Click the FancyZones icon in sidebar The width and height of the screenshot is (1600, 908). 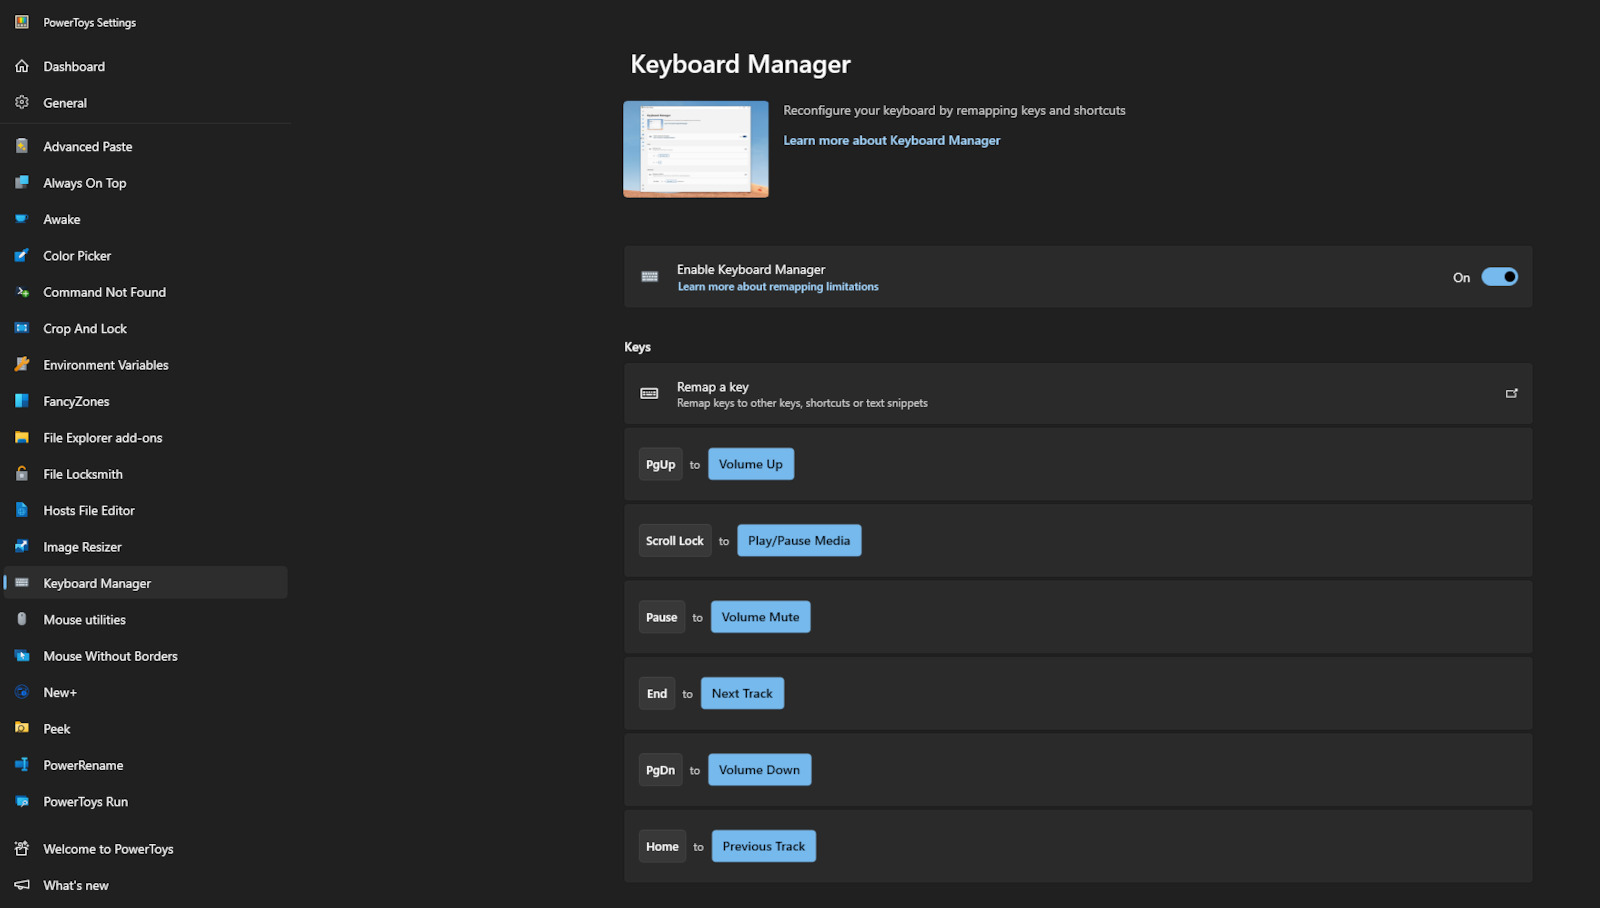pos(22,401)
